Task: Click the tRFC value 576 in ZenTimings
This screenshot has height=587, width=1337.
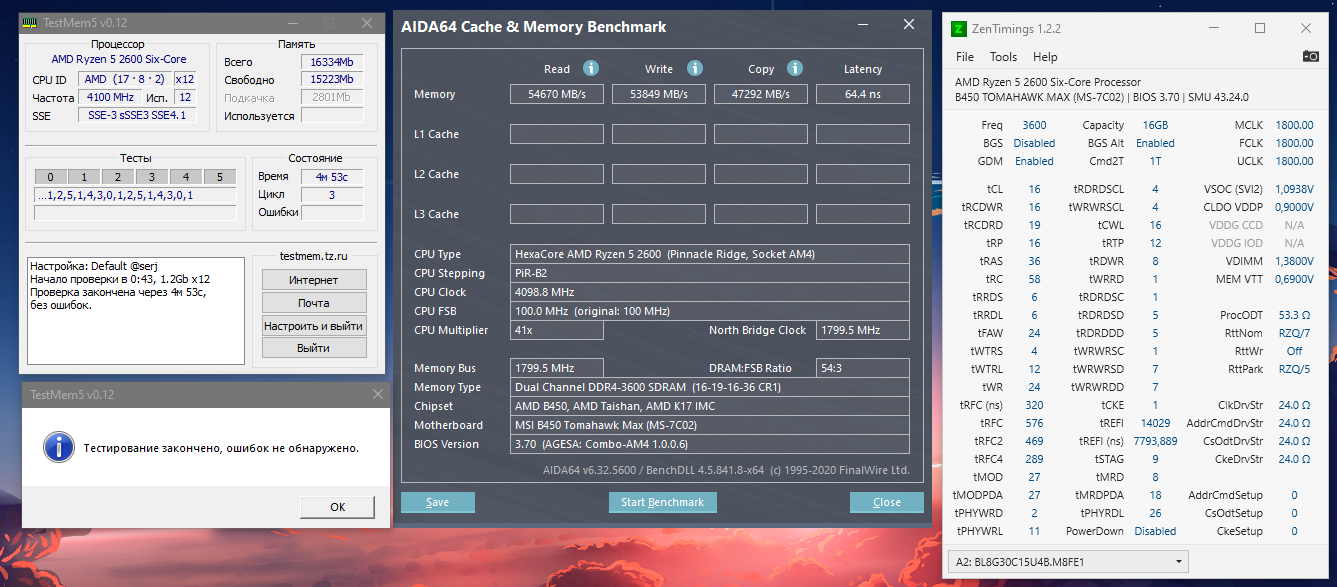Action: point(1034,423)
